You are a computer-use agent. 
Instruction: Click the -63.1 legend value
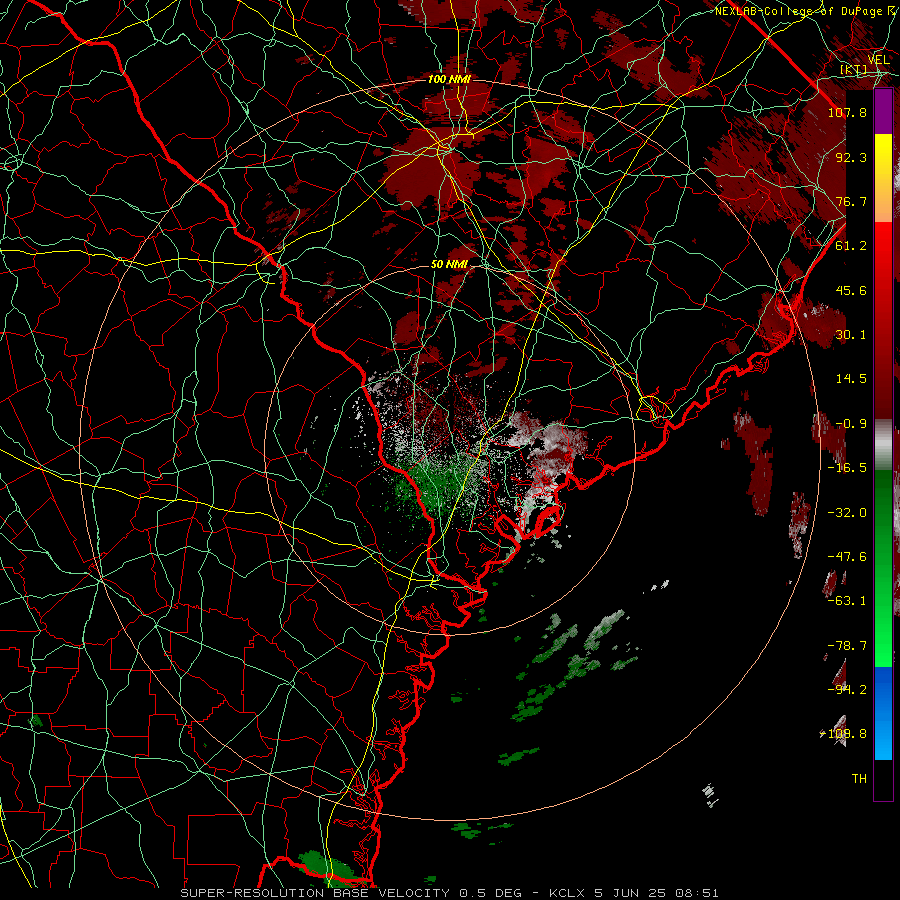click(x=847, y=601)
